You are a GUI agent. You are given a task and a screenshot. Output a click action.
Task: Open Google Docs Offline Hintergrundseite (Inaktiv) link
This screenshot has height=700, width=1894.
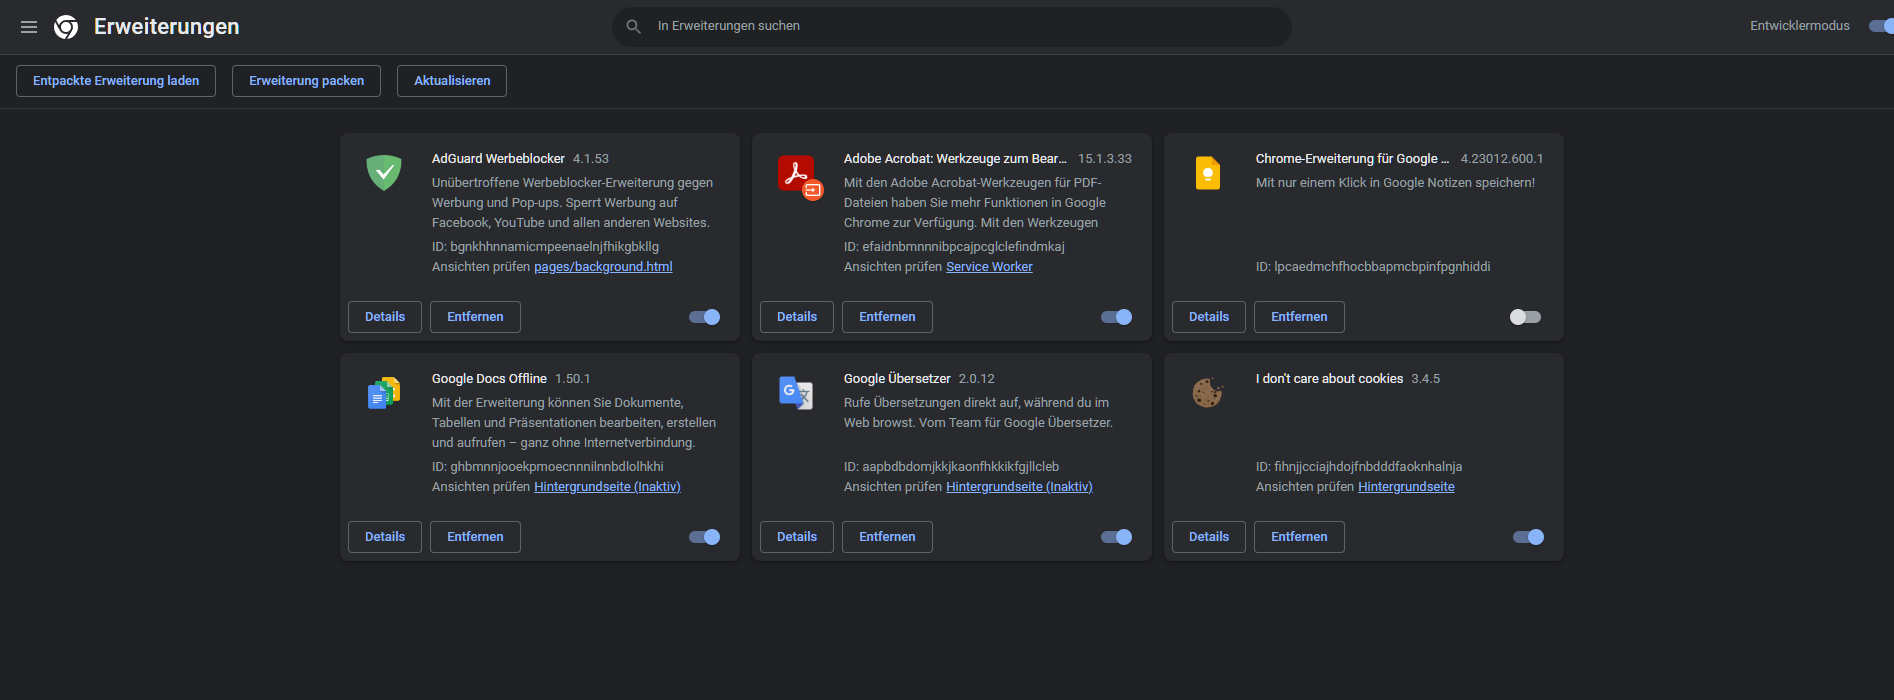tap(607, 487)
